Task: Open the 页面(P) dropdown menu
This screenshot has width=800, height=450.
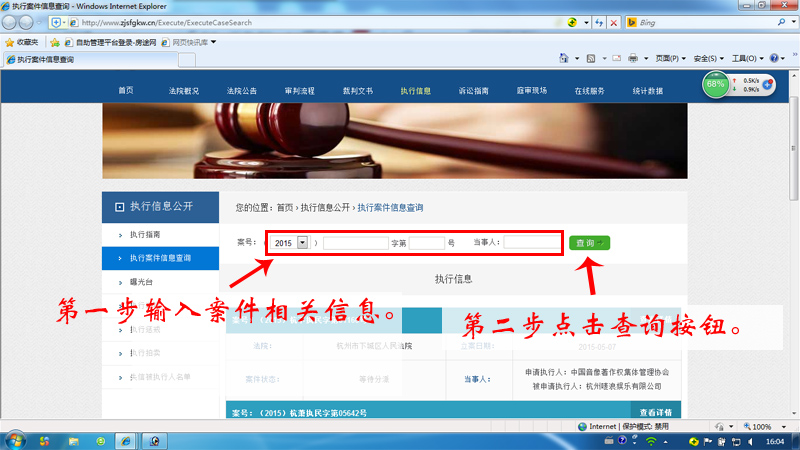Action: [670, 59]
